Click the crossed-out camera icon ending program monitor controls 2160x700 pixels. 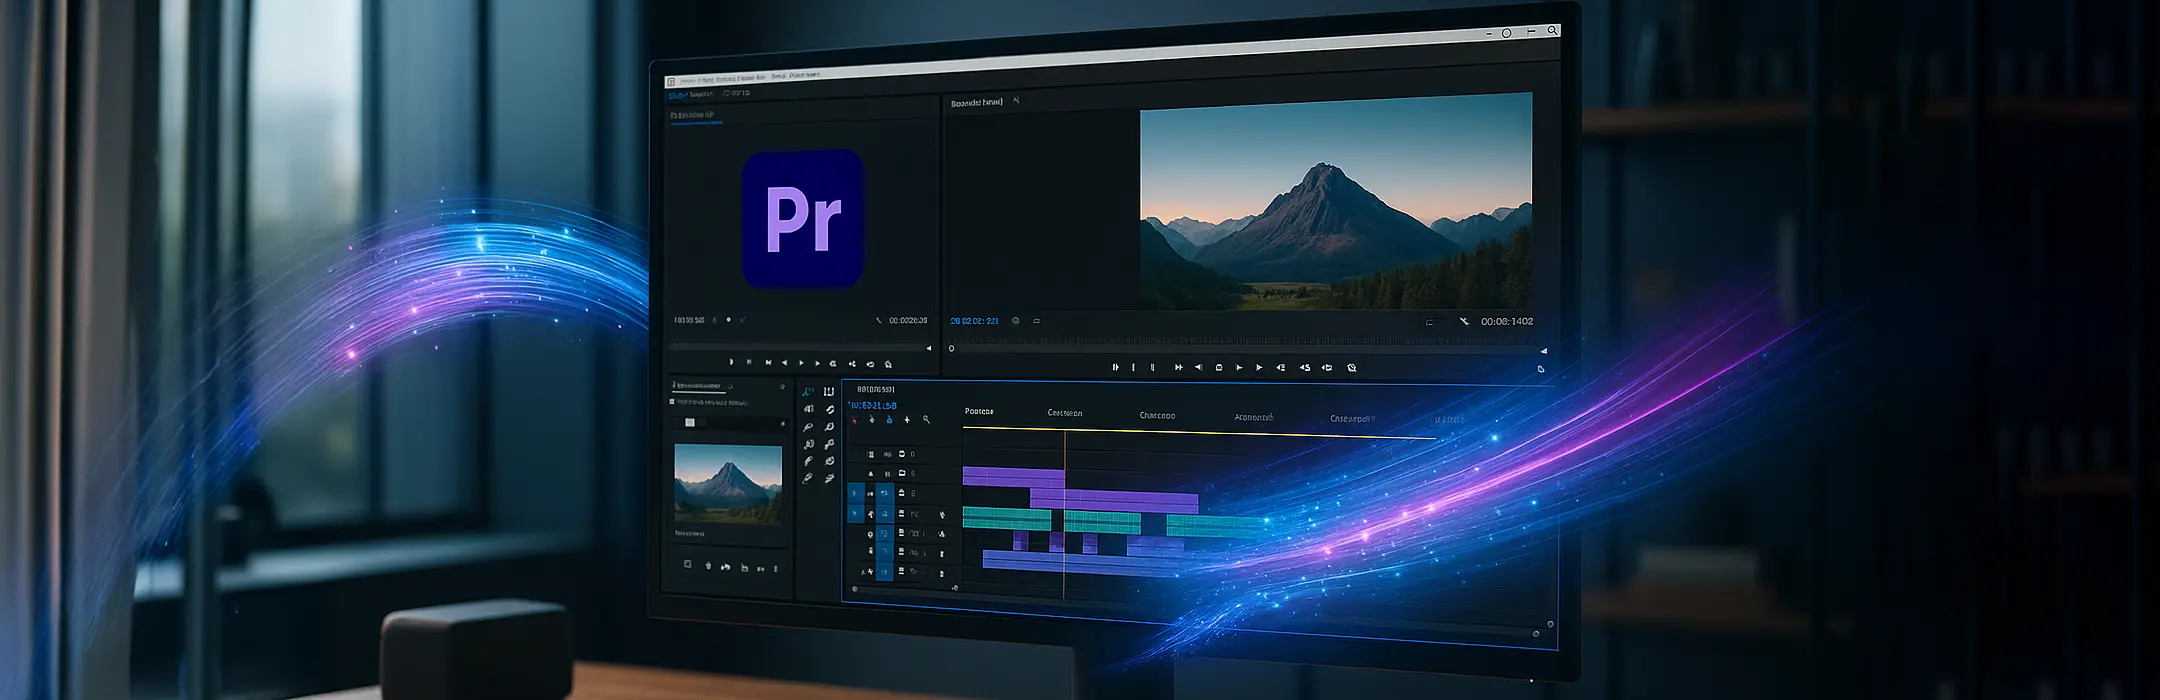point(1352,368)
